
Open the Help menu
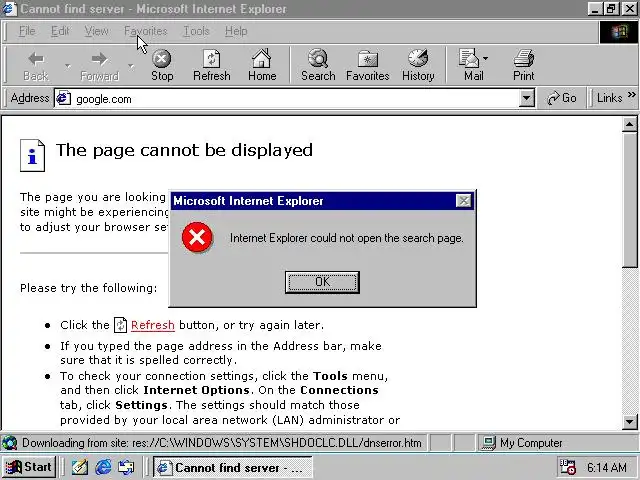pyautogui.click(x=236, y=31)
